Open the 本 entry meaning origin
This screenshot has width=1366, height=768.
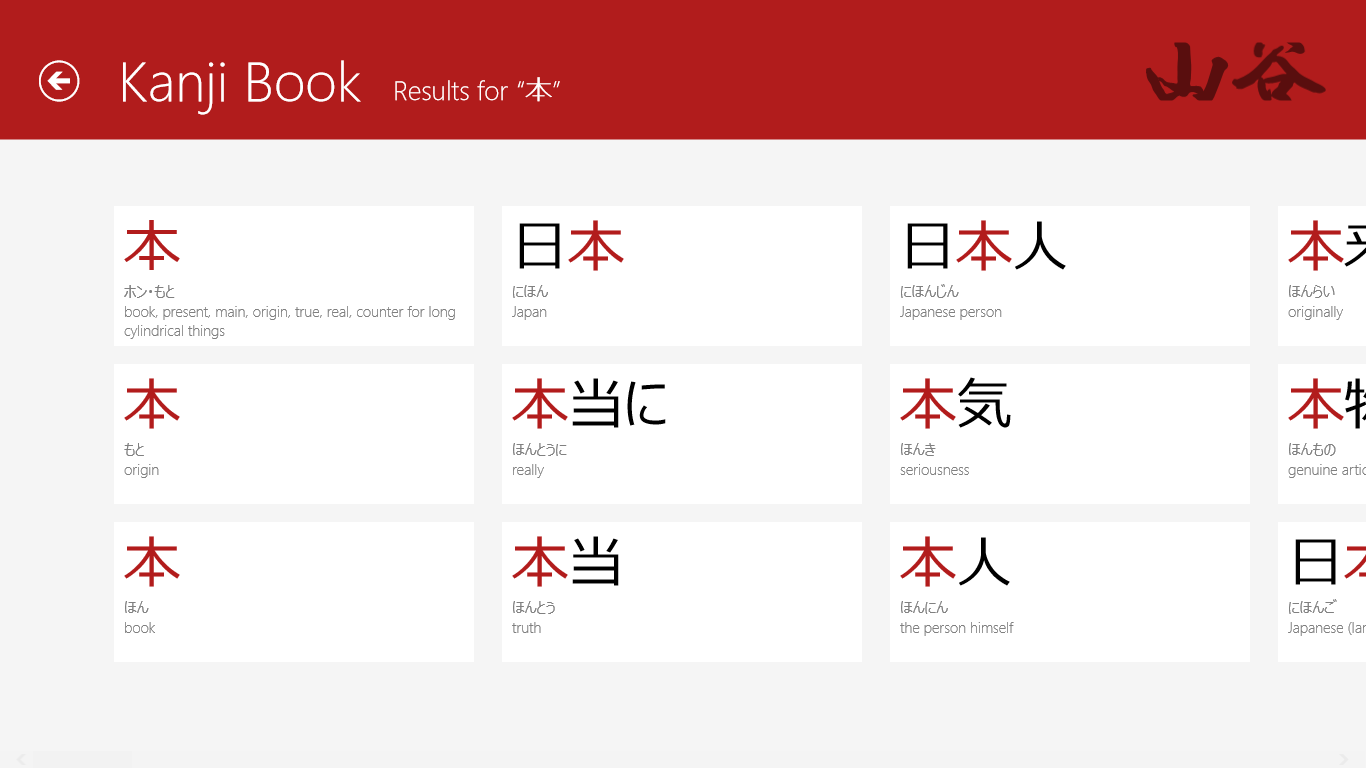(293, 434)
